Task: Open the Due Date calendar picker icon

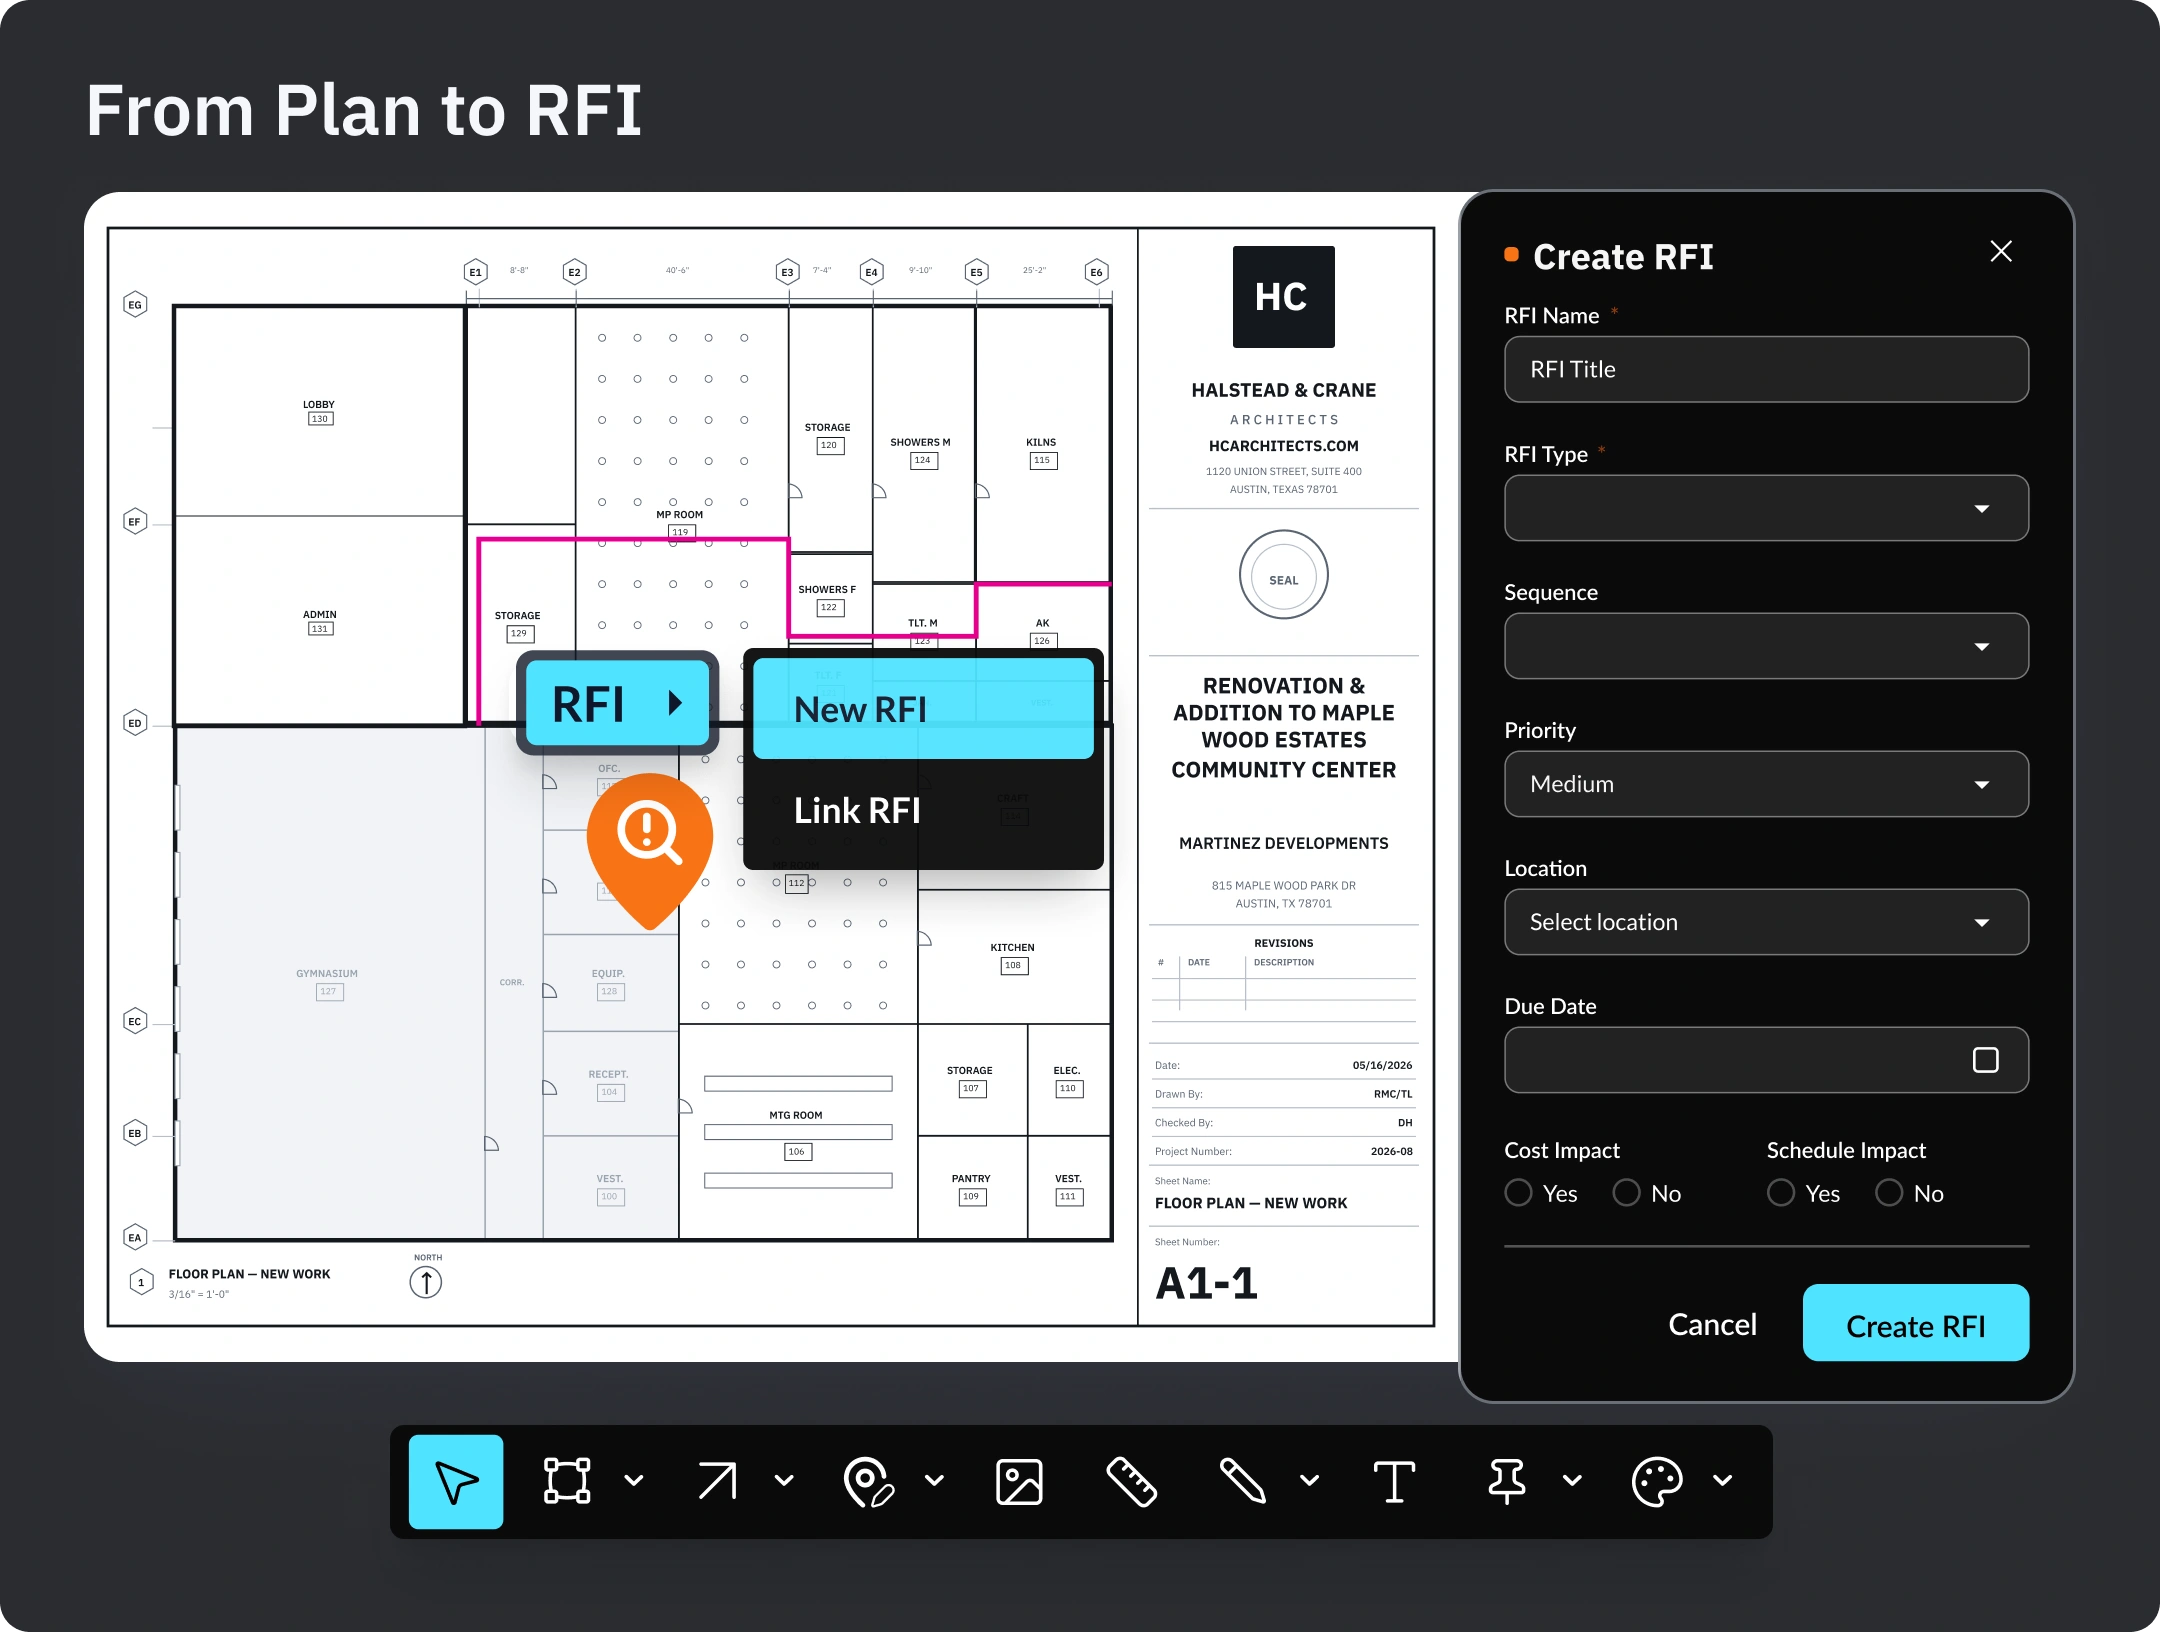Action: pyautogui.click(x=1985, y=1060)
